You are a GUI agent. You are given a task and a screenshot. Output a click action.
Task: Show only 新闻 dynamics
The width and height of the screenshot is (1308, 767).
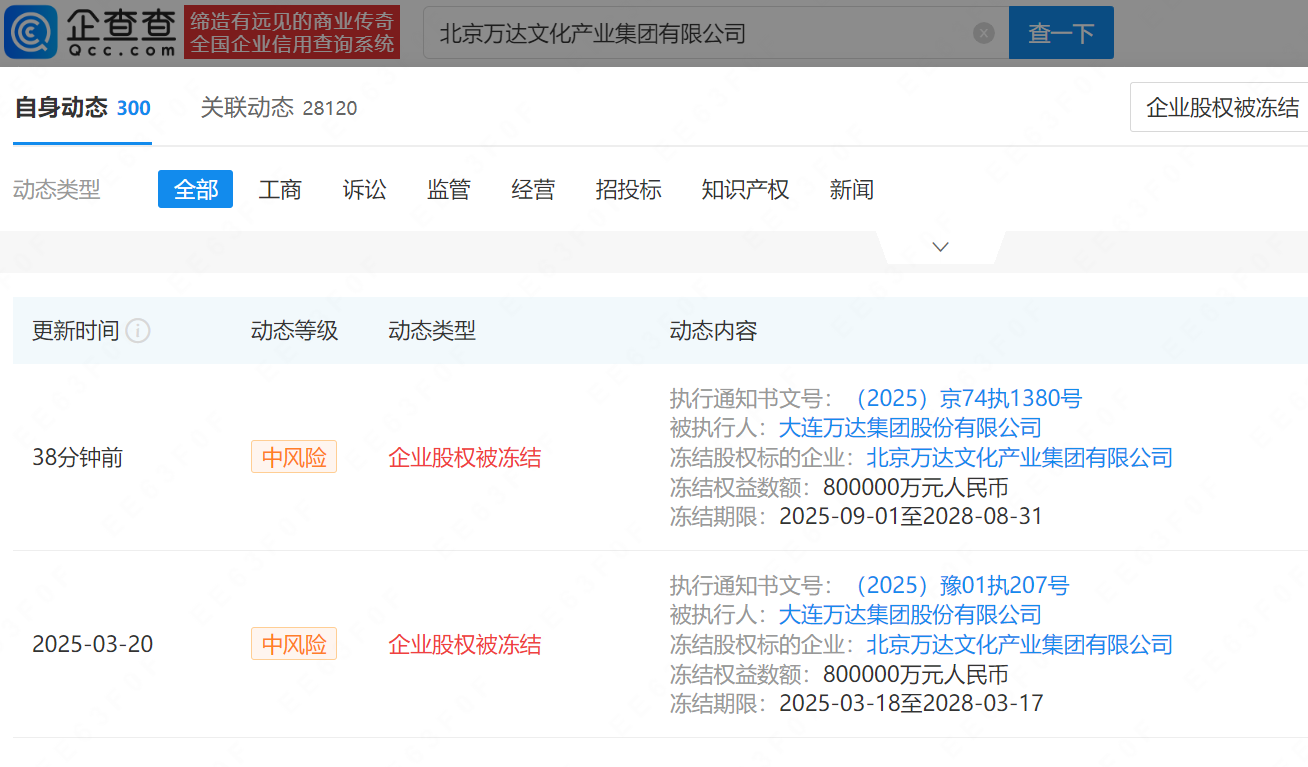[x=851, y=189]
